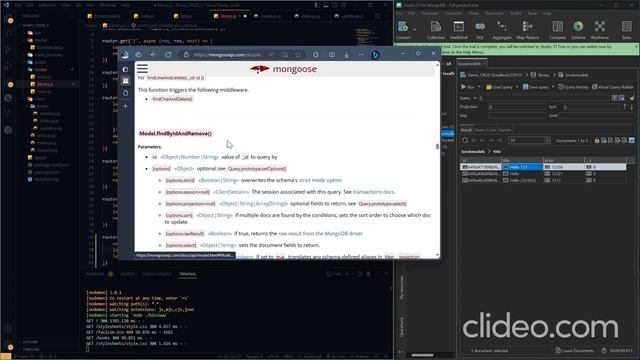The width and height of the screenshot is (640, 360).
Task: Clear the query with the broom icon
Action: coord(632,98)
